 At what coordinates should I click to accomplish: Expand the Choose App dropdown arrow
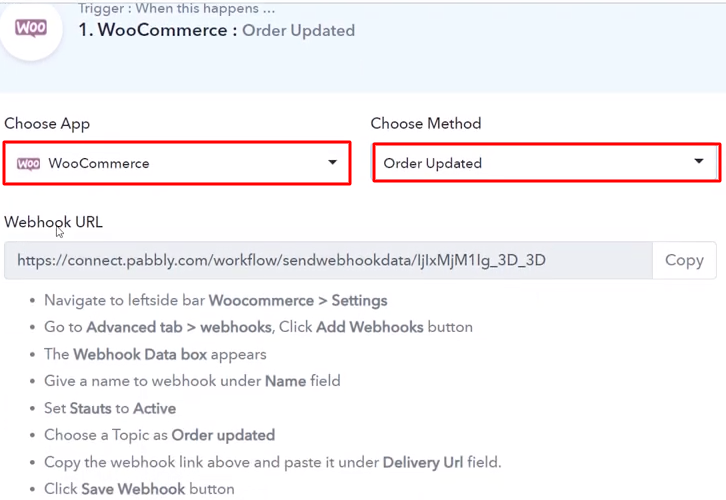tap(332, 163)
